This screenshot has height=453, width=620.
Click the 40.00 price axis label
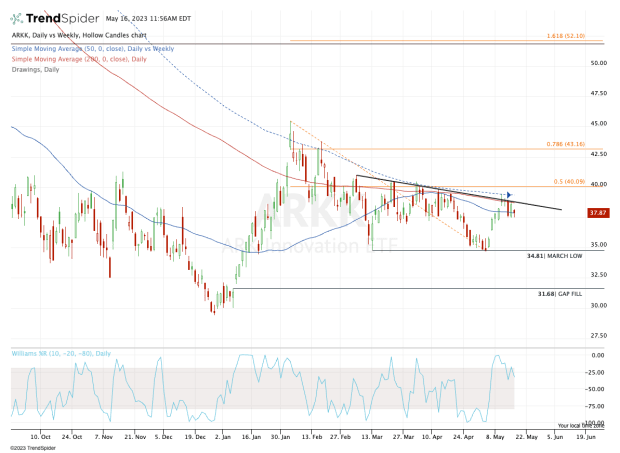point(599,184)
